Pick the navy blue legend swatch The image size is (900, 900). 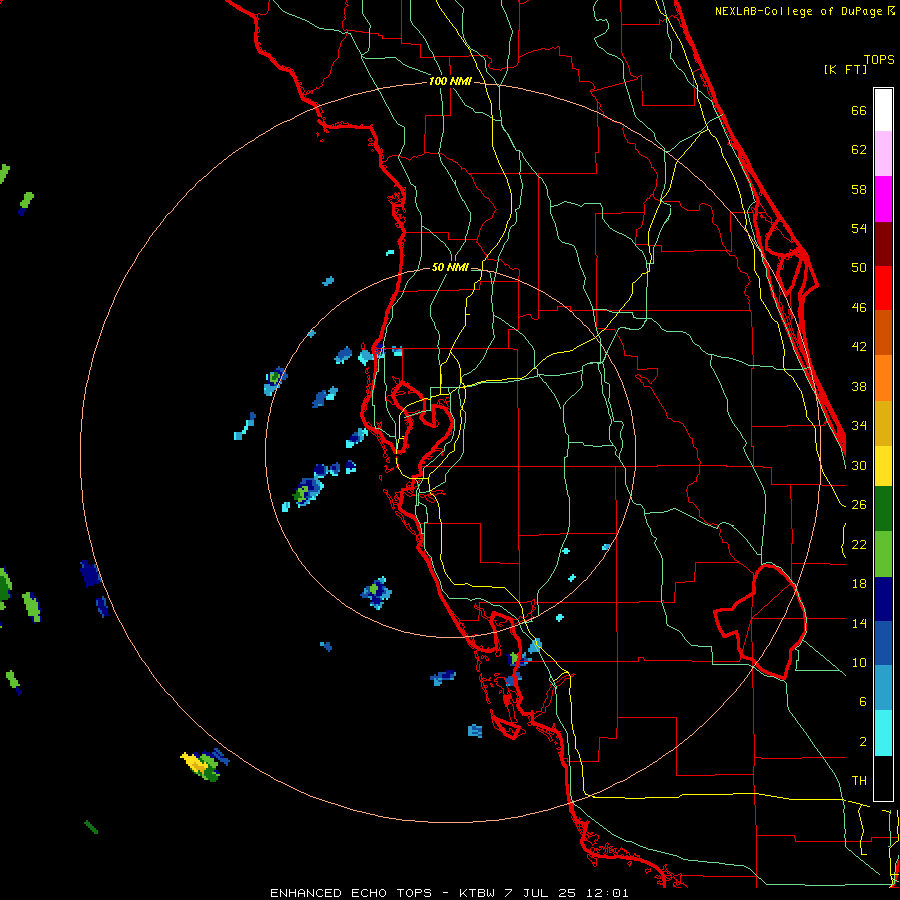[x=883, y=599]
